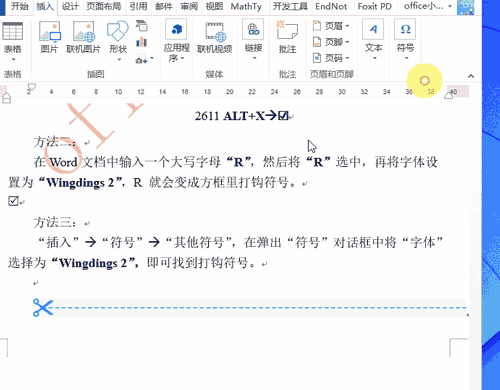Image resolution: width=500 pixels, height=390 pixels.
Task: Click the 页脚 footer icon
Action: tap(317, 42)
